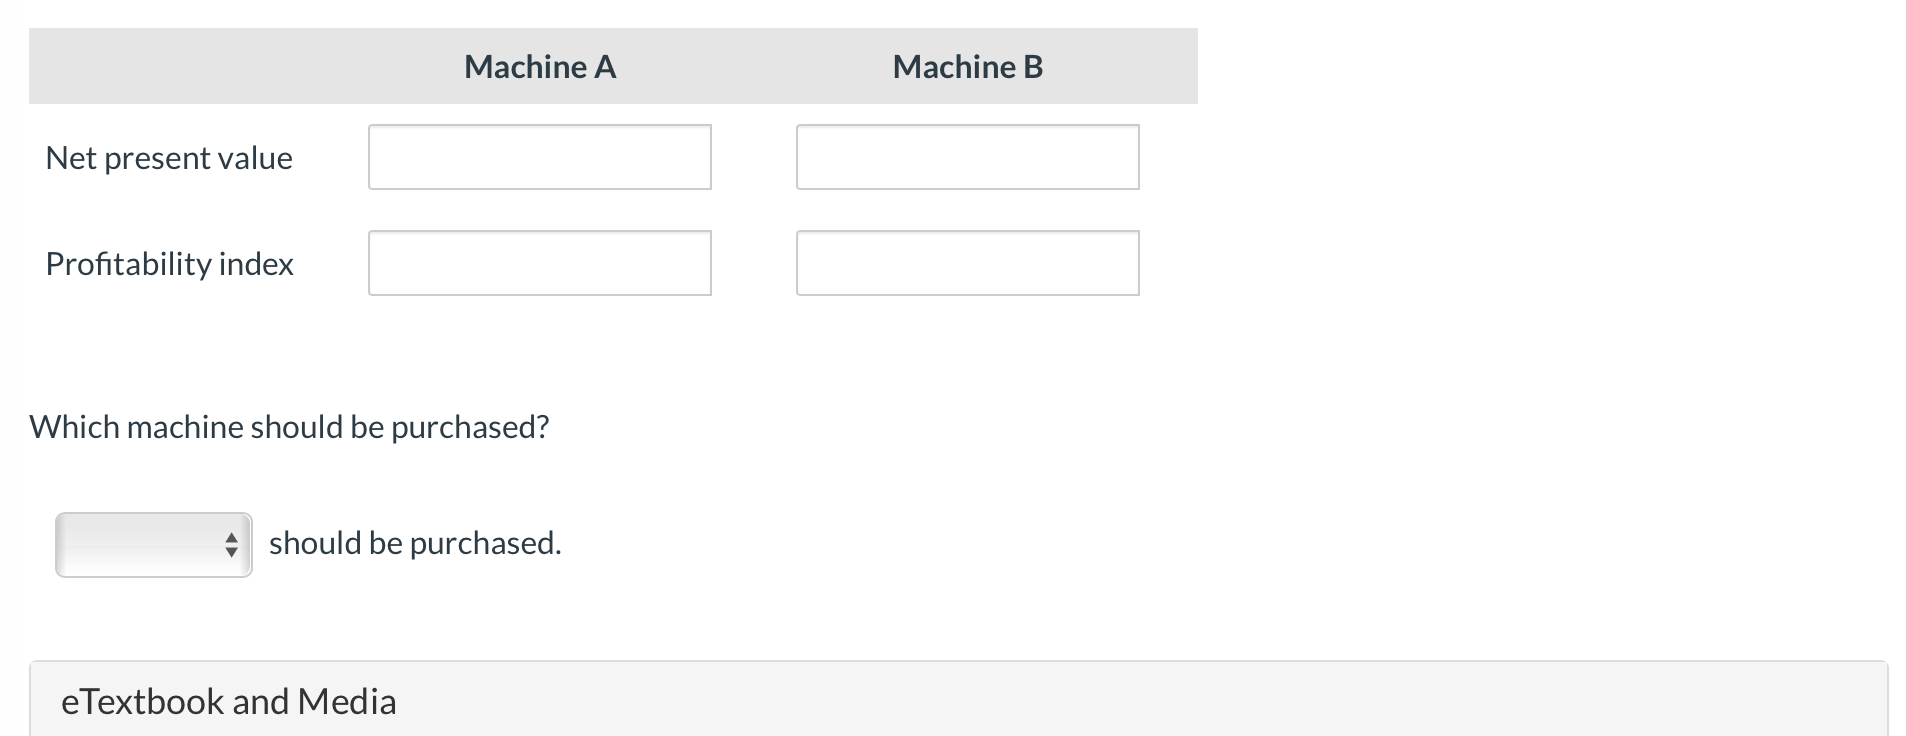Click the should be purchased text
The image size is (1906, 736).
coord(415,543)
